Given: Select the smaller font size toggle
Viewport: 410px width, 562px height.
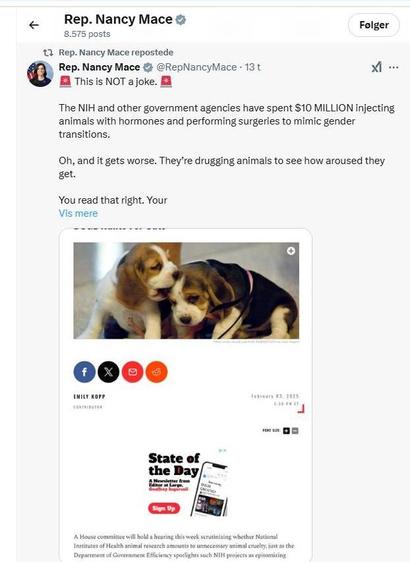Looking at the screenshot, I should point(295,430).
